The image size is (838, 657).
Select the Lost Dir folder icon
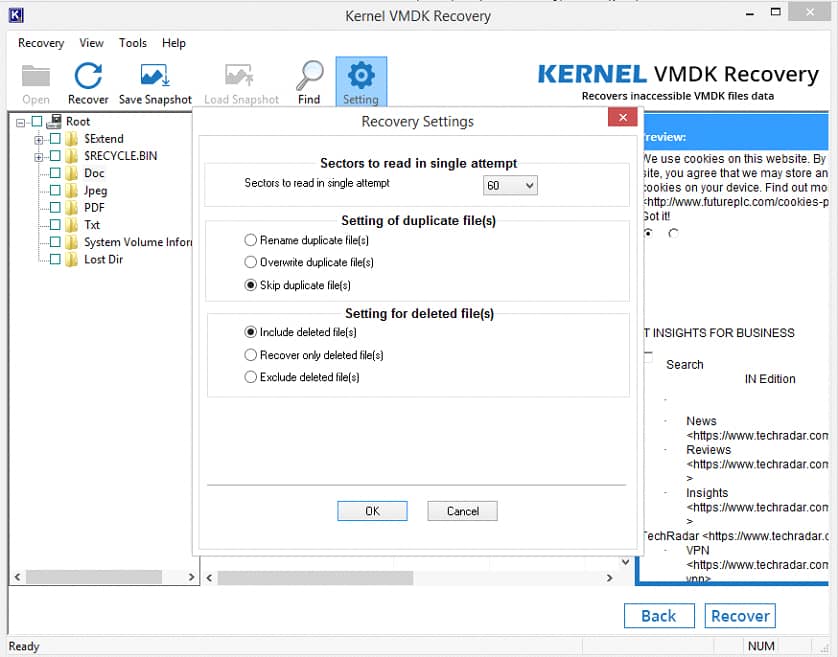(72, 259)
